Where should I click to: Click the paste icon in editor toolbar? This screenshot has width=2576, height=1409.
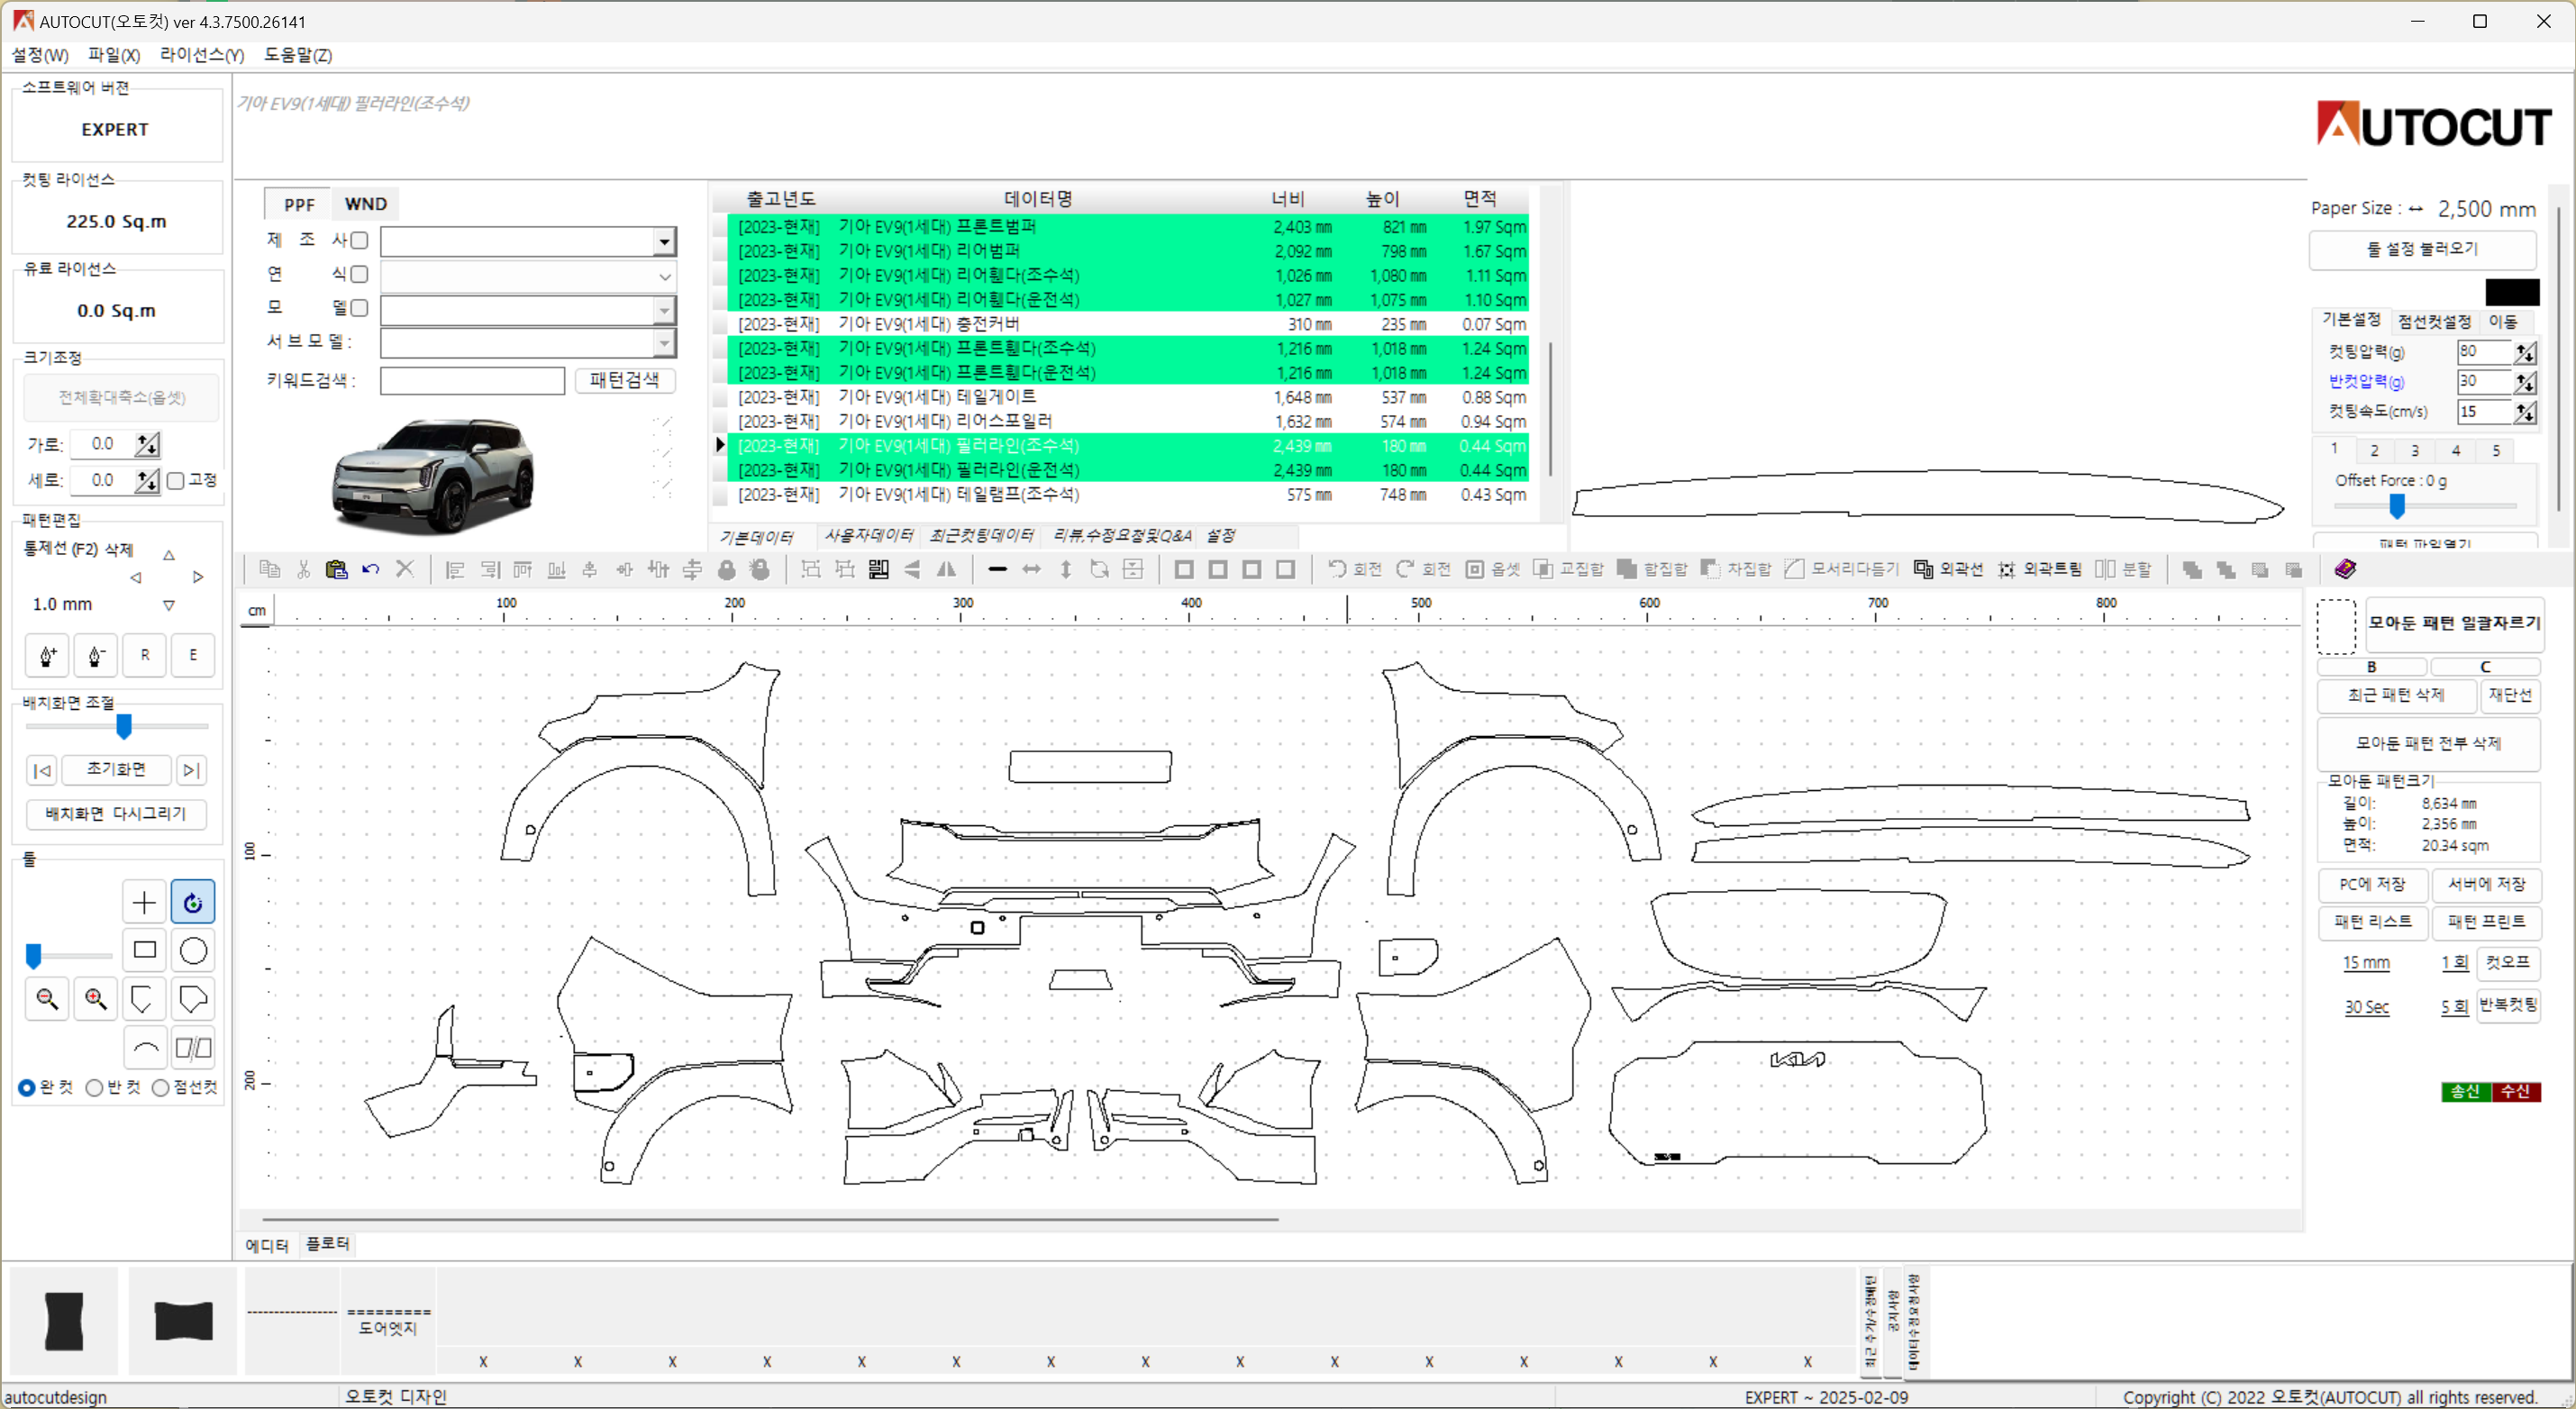(x=336, y=569)
